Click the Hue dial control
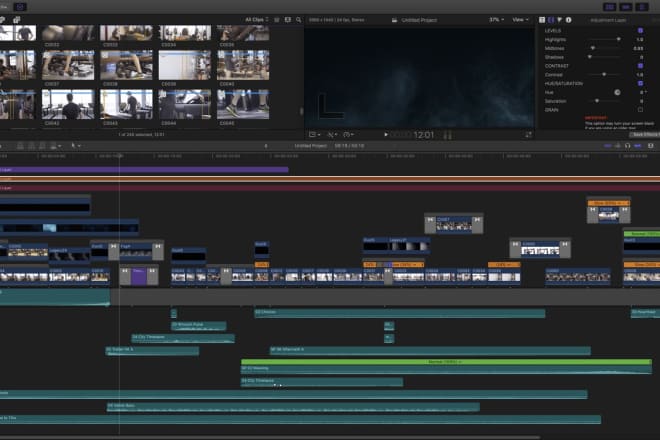 [x=617, y=92]
